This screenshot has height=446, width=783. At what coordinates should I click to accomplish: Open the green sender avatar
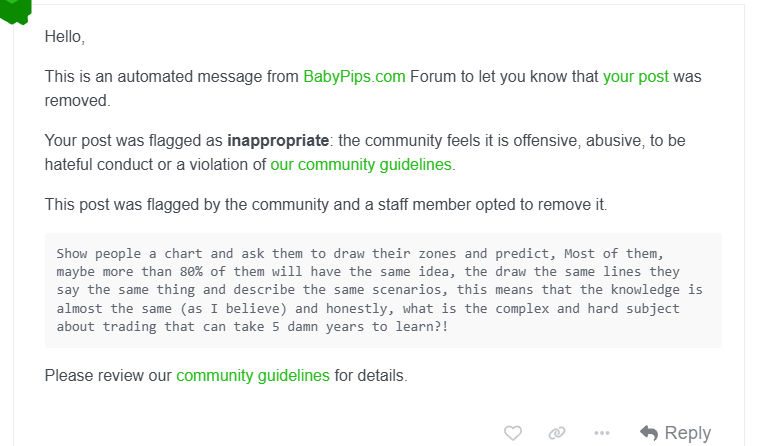click(15, 11)
